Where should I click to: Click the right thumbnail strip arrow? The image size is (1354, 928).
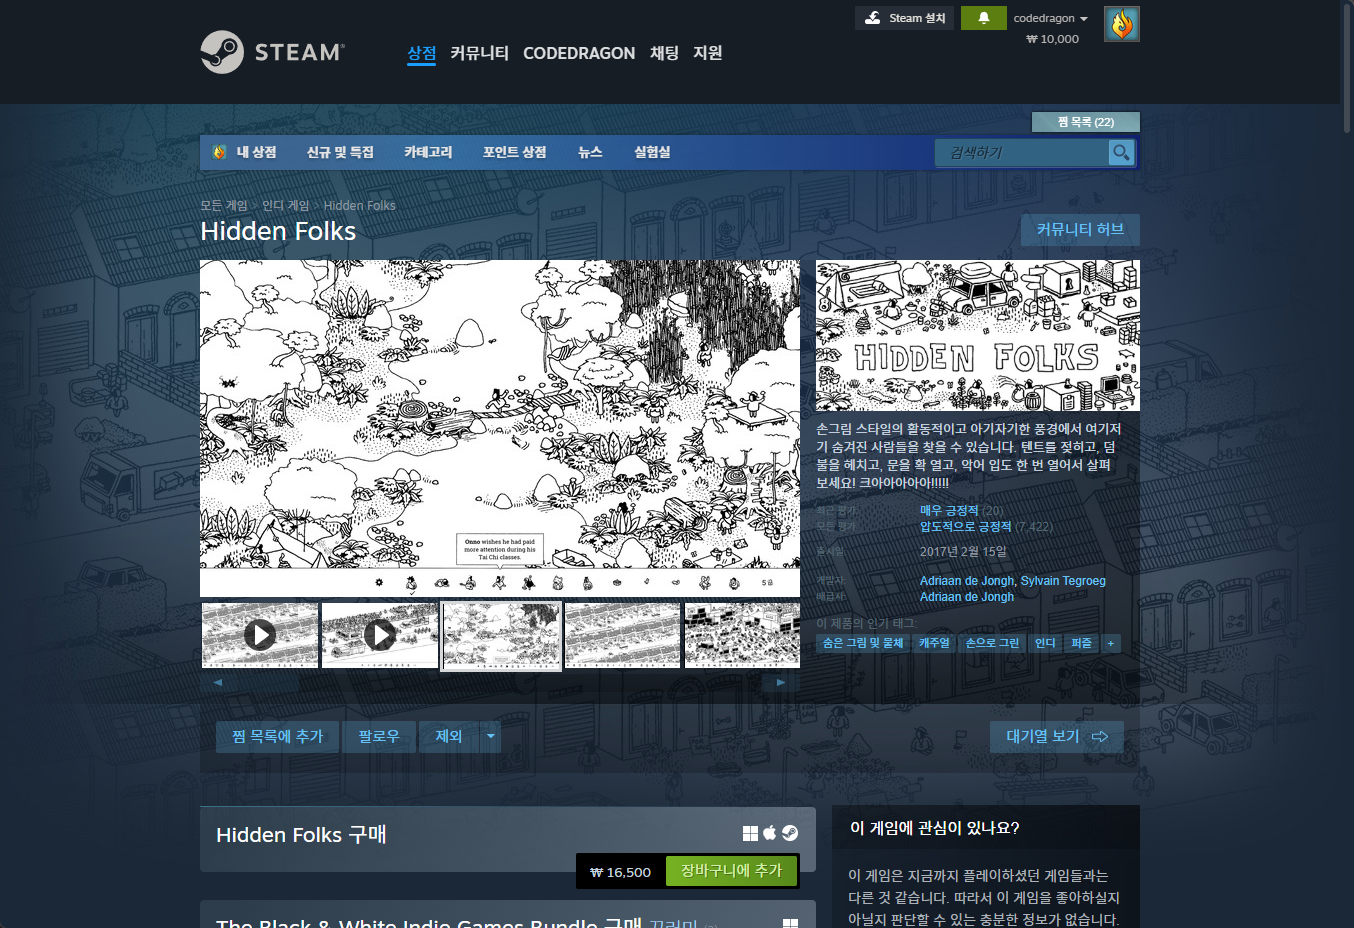tap(781, 682)
